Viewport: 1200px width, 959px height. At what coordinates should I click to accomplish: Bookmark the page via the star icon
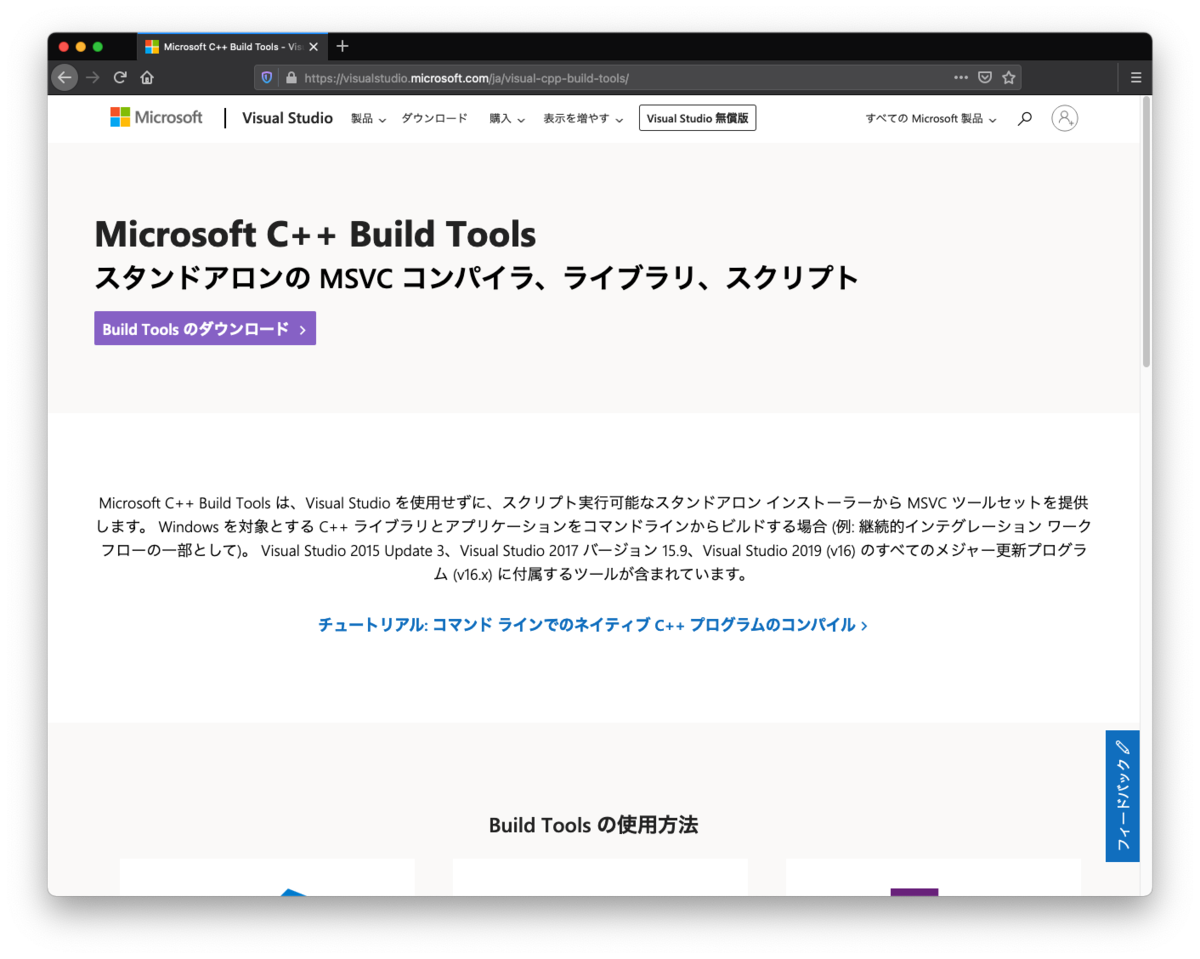(x=1010, y=77)
